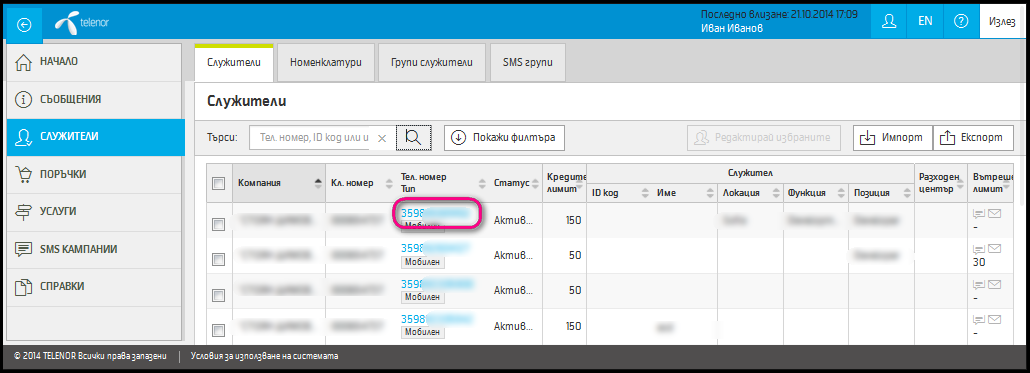Check the fourth employee row checkbox
This screenshot has width=1030, height=373.
coord(219,330)
